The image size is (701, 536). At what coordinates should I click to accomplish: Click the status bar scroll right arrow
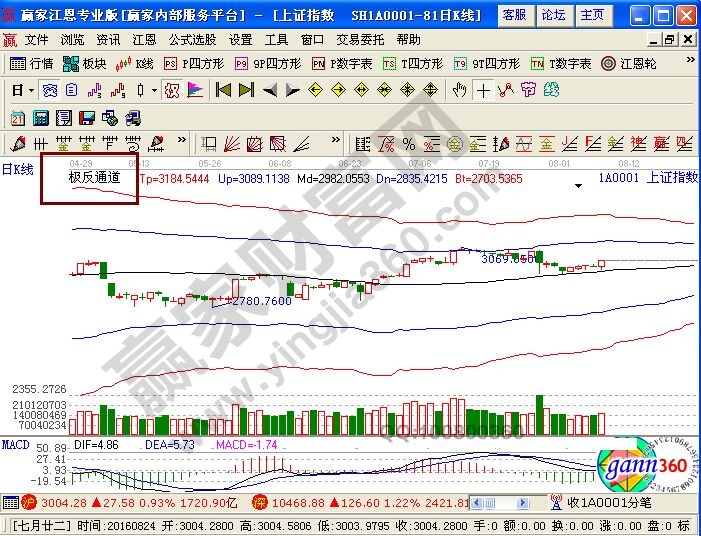click(522, 503)
